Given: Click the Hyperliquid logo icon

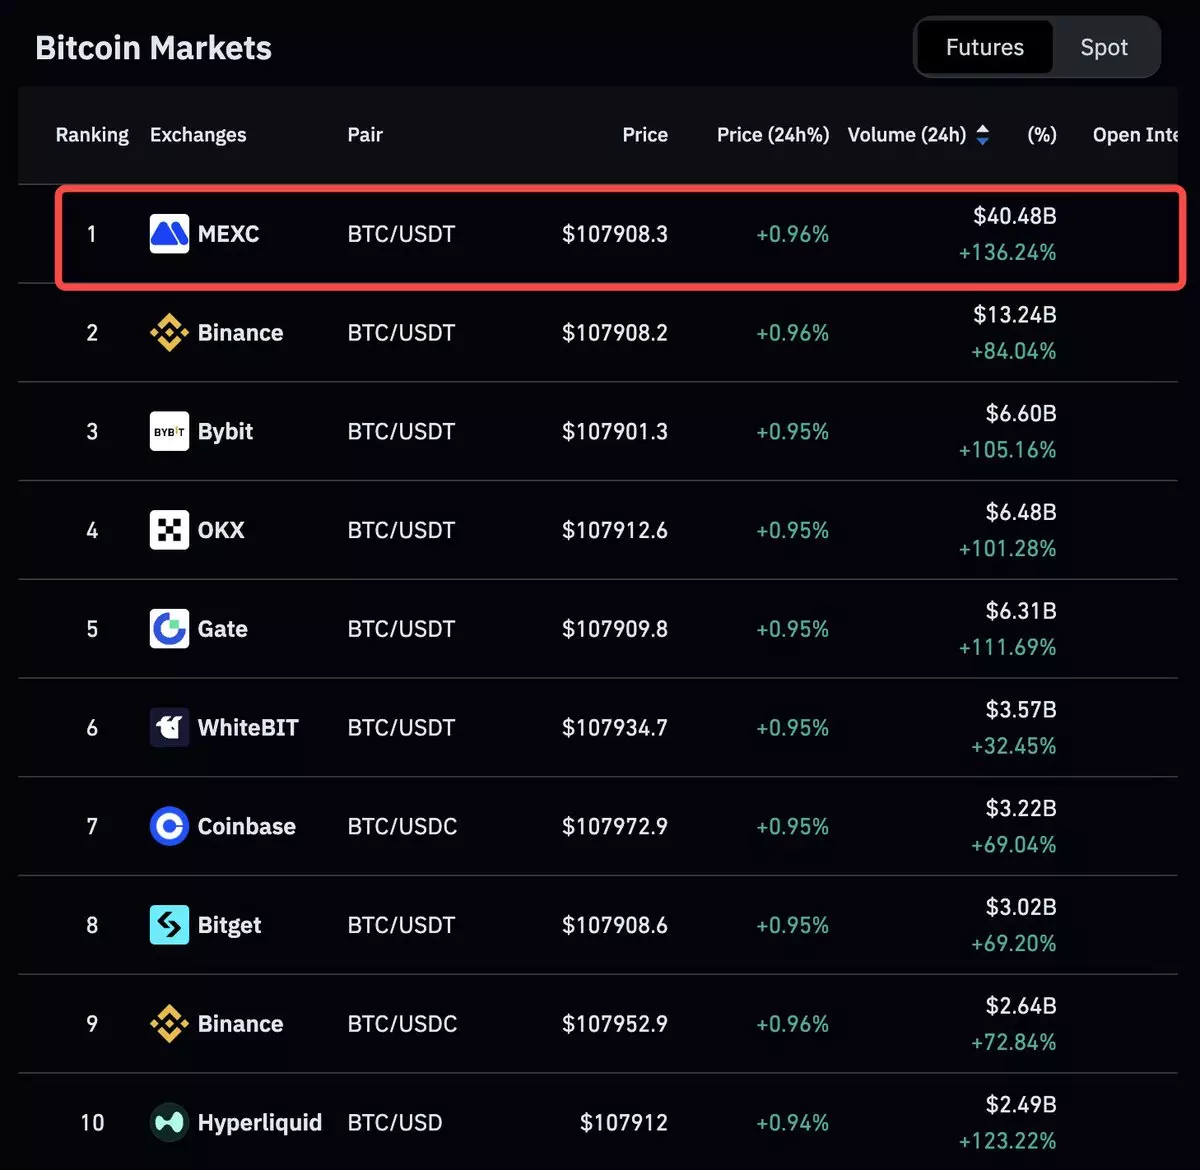Looking at the screenshot, I should (x=169, y=1123).
